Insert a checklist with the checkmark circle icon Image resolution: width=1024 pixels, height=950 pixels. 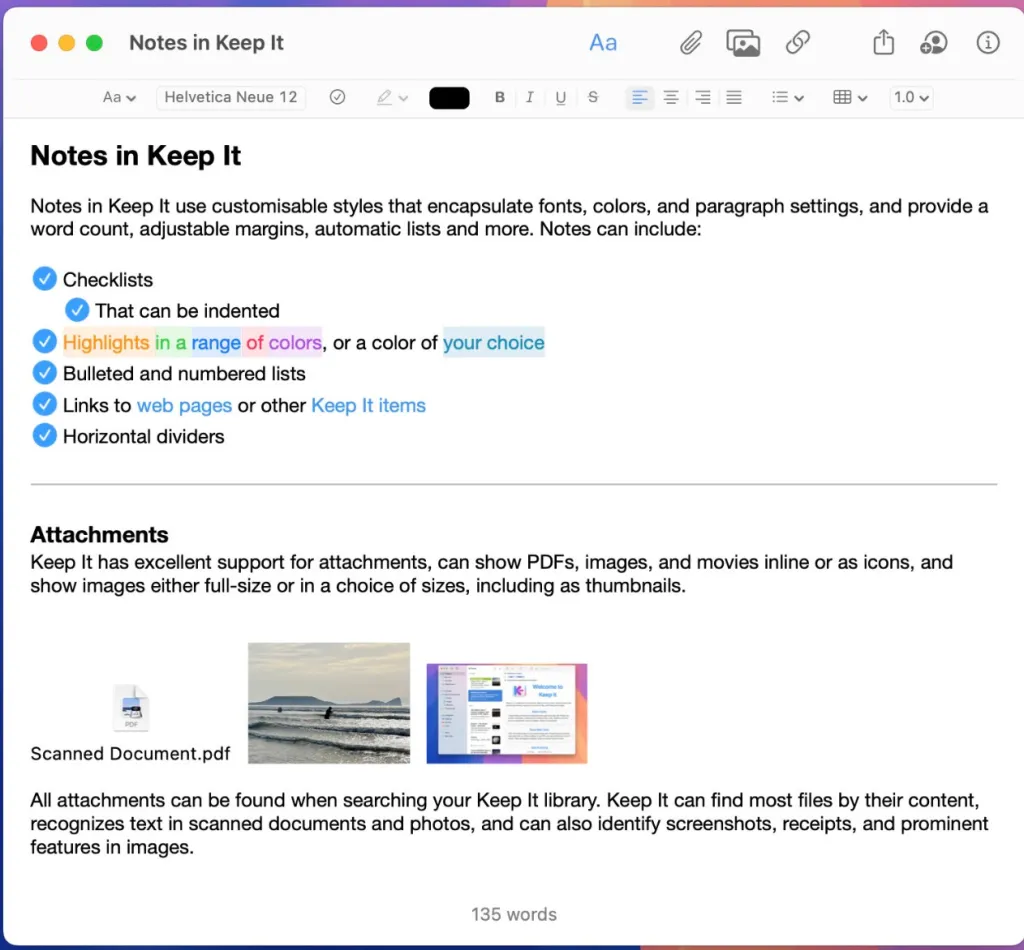(337, 97)
